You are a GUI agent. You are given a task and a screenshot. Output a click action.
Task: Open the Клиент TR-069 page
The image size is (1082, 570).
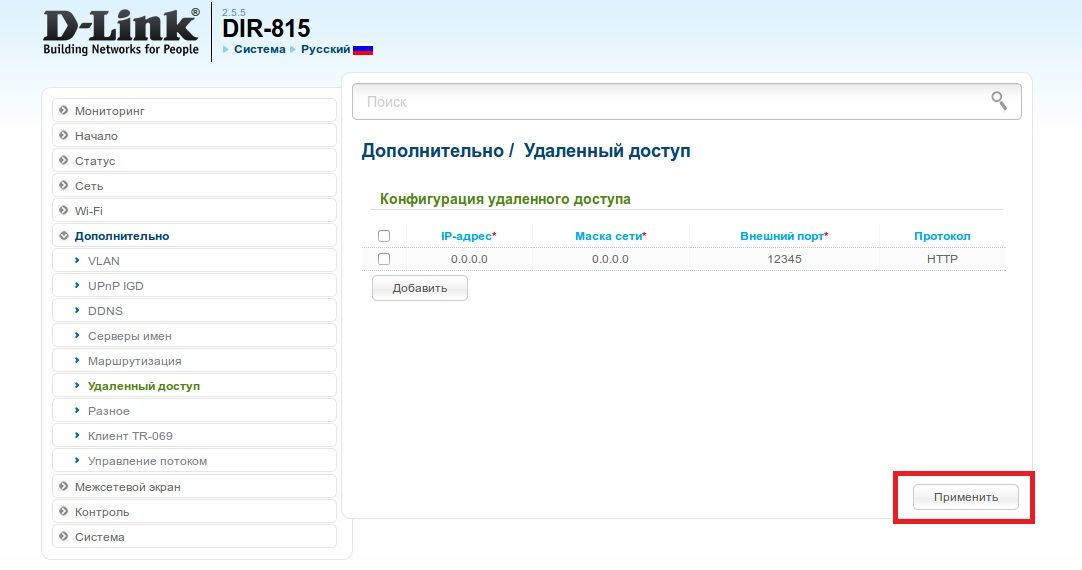130,436
